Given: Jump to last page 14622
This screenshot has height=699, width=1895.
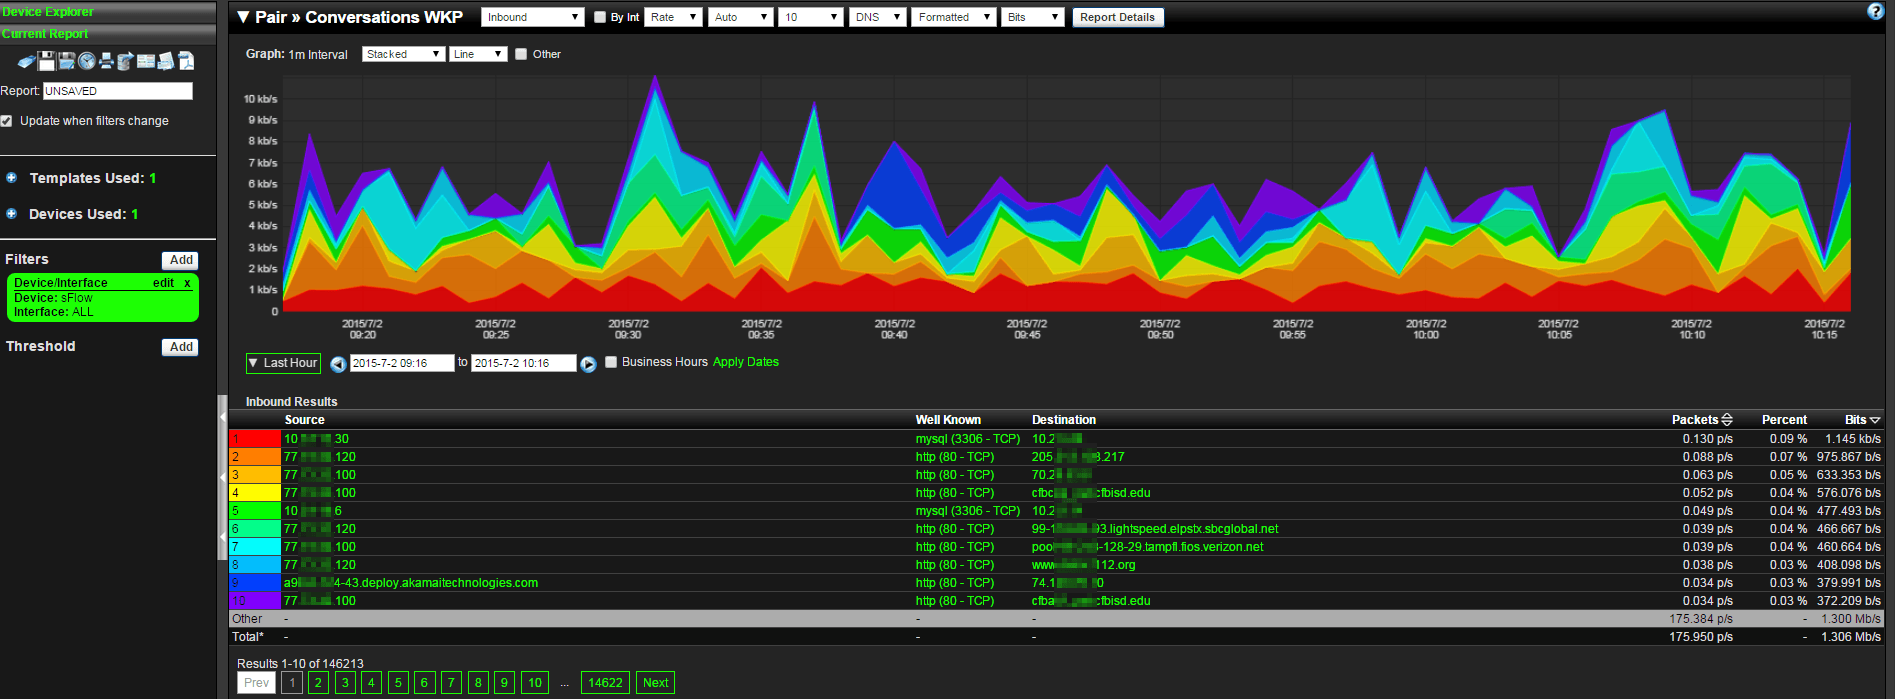Looking at the screenshot, I should 605,683.
